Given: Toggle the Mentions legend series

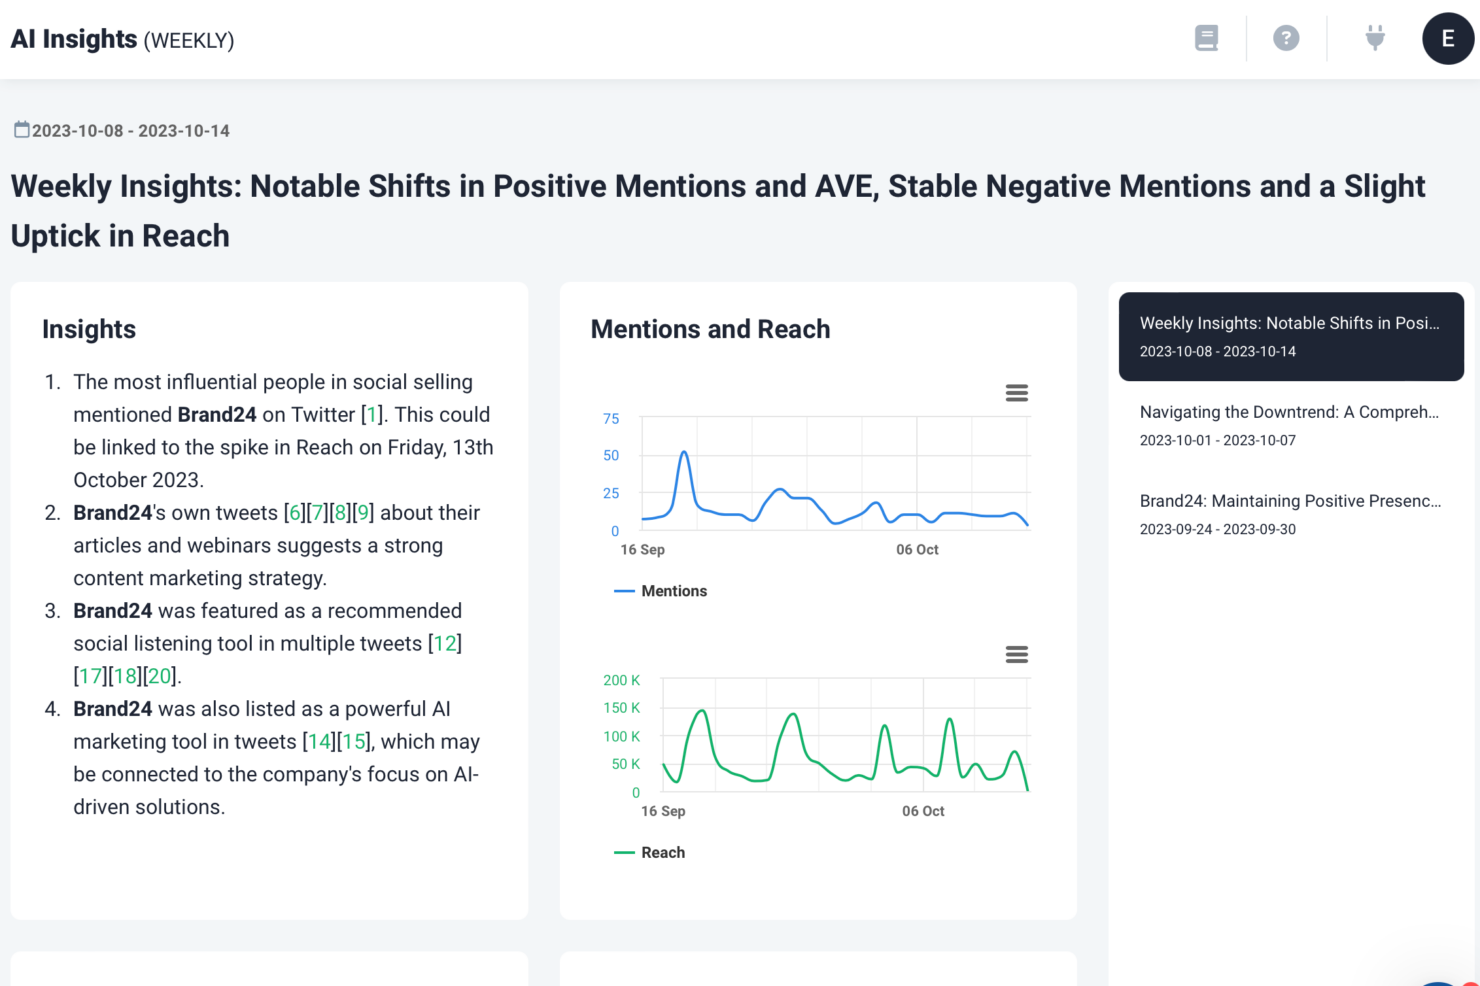Looking at the screenshot, I should [x=661, y=591].
